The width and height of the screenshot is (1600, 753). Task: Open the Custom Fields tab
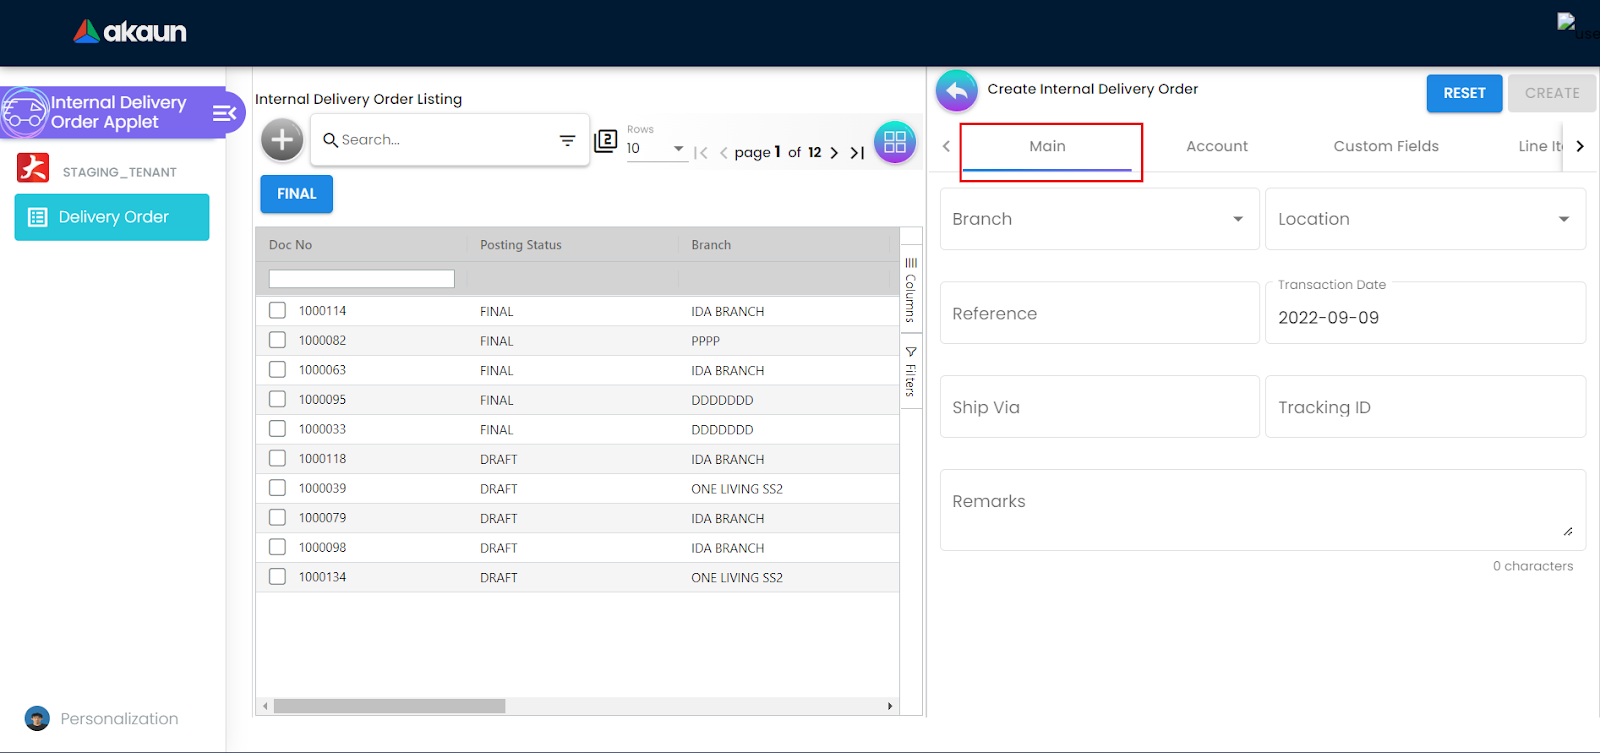click(1385, 146)
